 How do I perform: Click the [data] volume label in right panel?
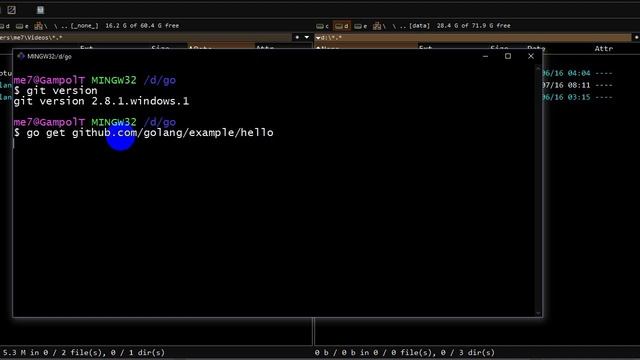point(420,26)
